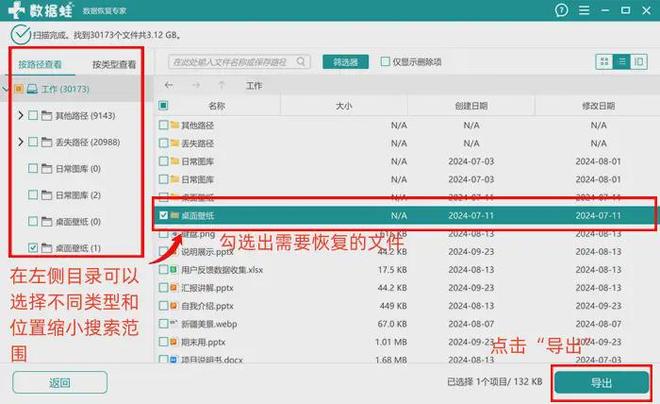Tick the checkbox for 用户反馈数据收集.xlsx
This screenshot has height=404, width=660.
click(x=164, y=270)
